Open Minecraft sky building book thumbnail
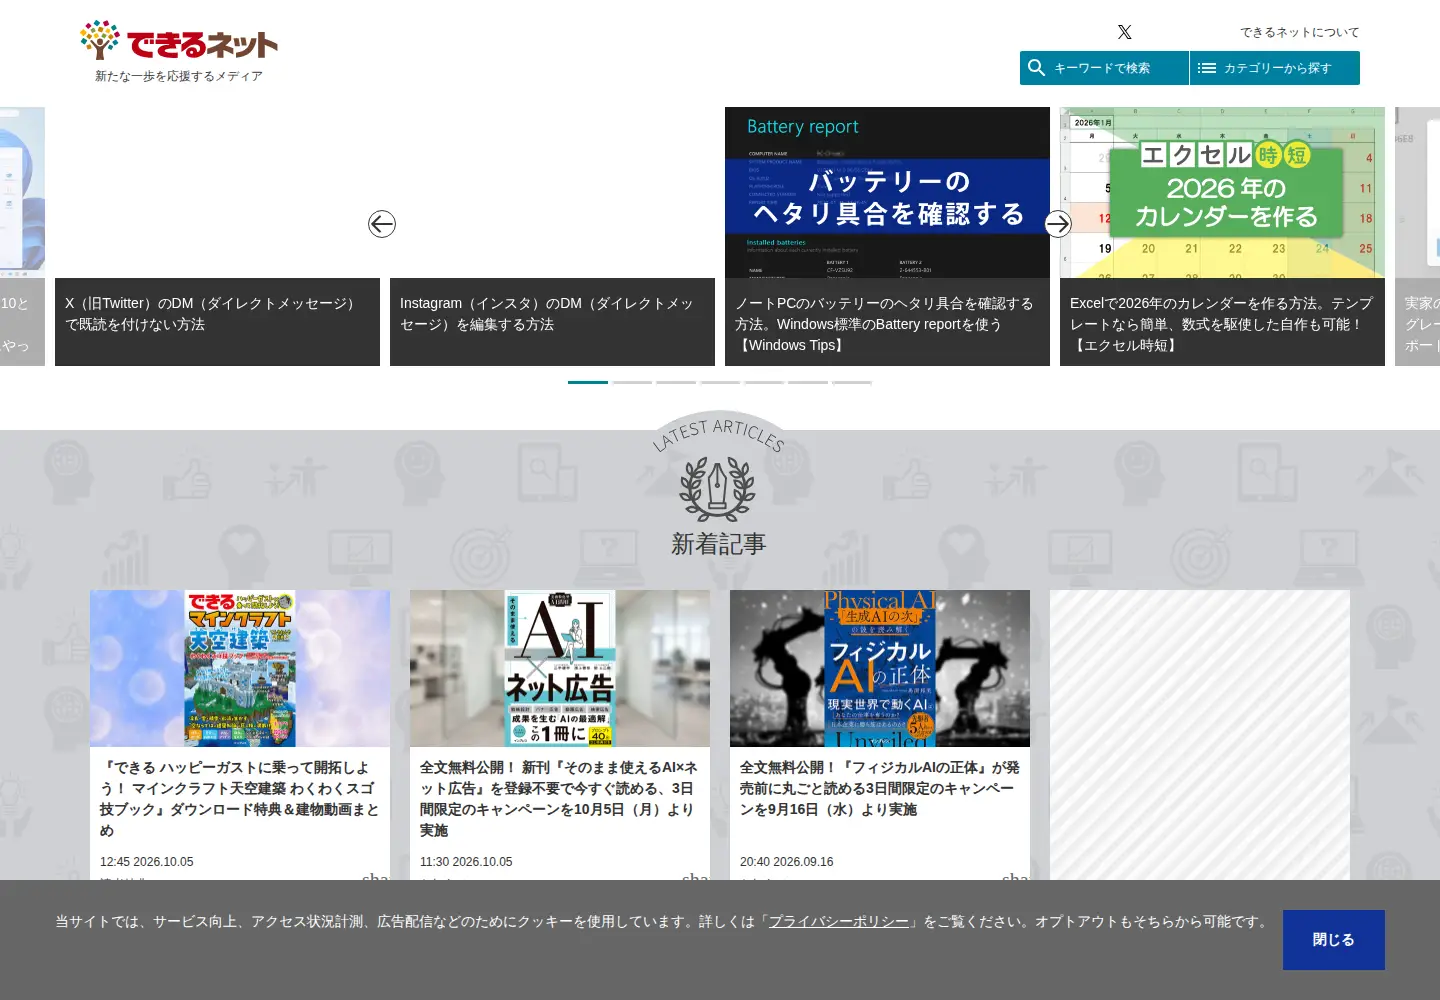The height and width of the screenshot is (1000, 1440). point(240,668)
